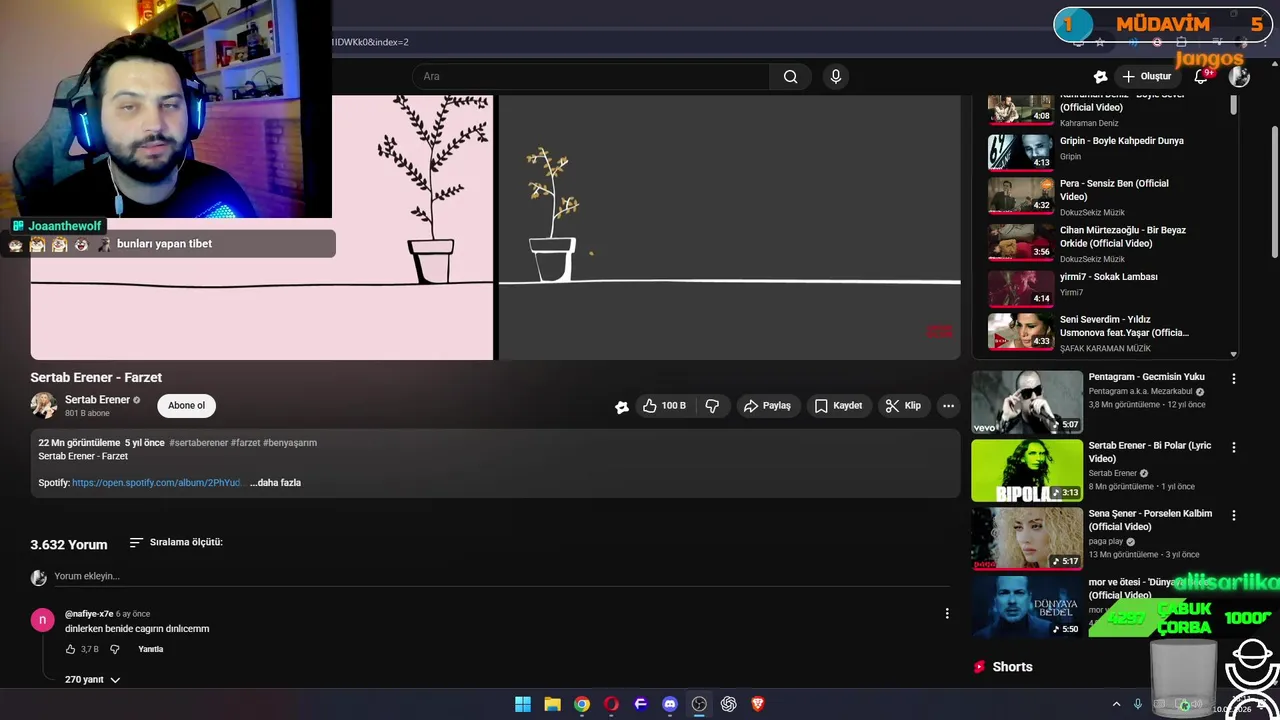The image size is (1280, 720).
Task: Share the video via Paylaş
Action: coord(767,406)
